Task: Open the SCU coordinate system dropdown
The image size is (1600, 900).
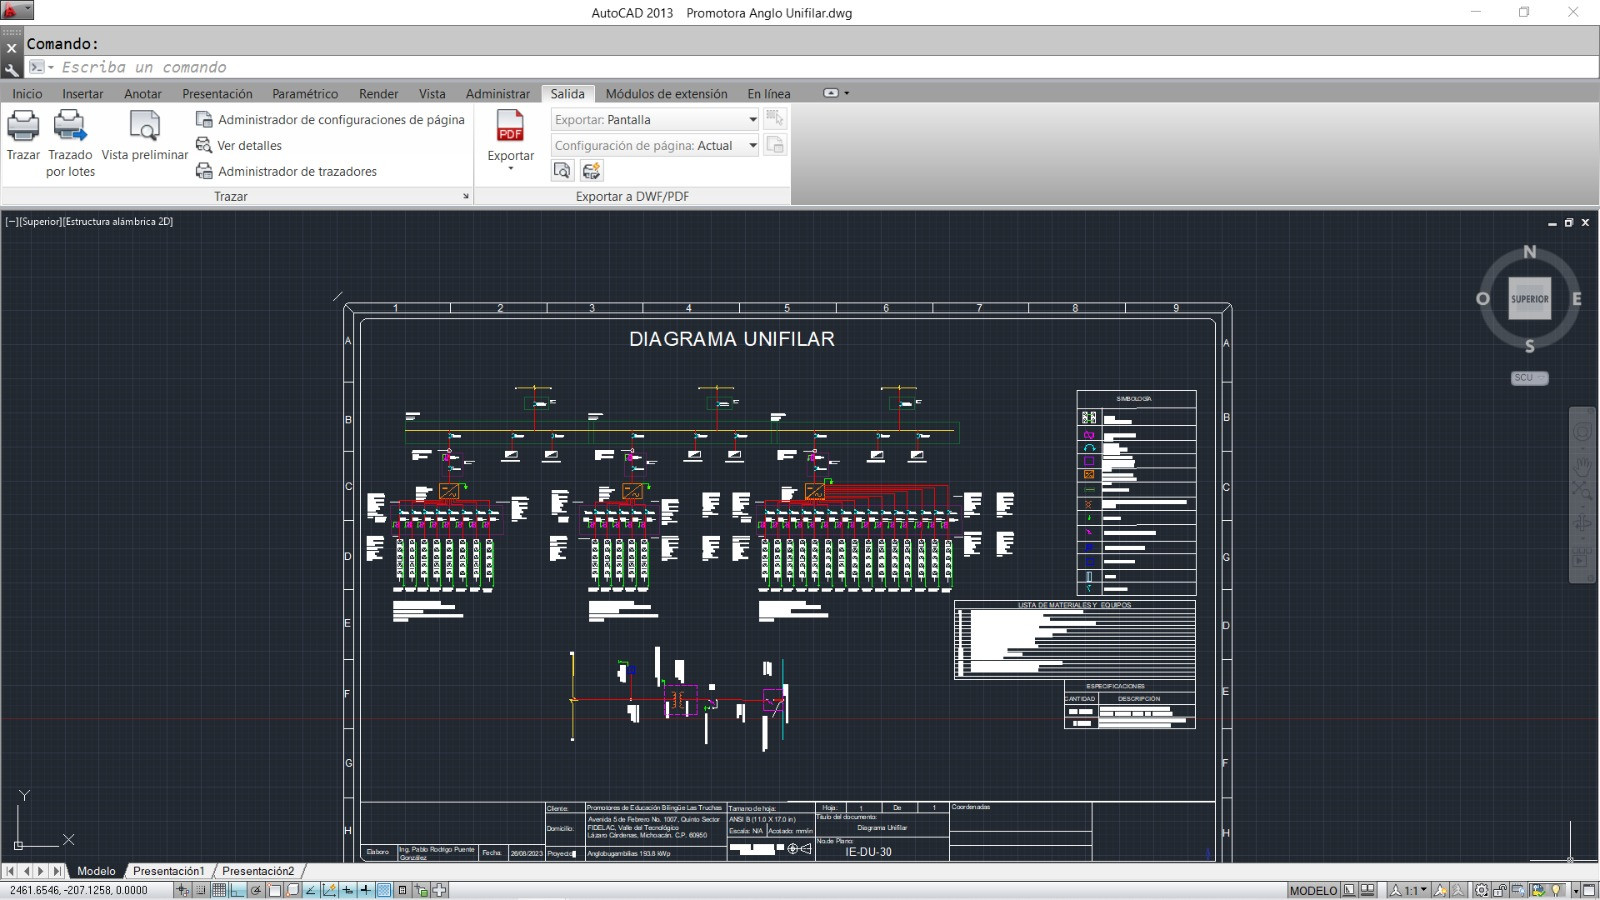Action: pos(1529,378)
